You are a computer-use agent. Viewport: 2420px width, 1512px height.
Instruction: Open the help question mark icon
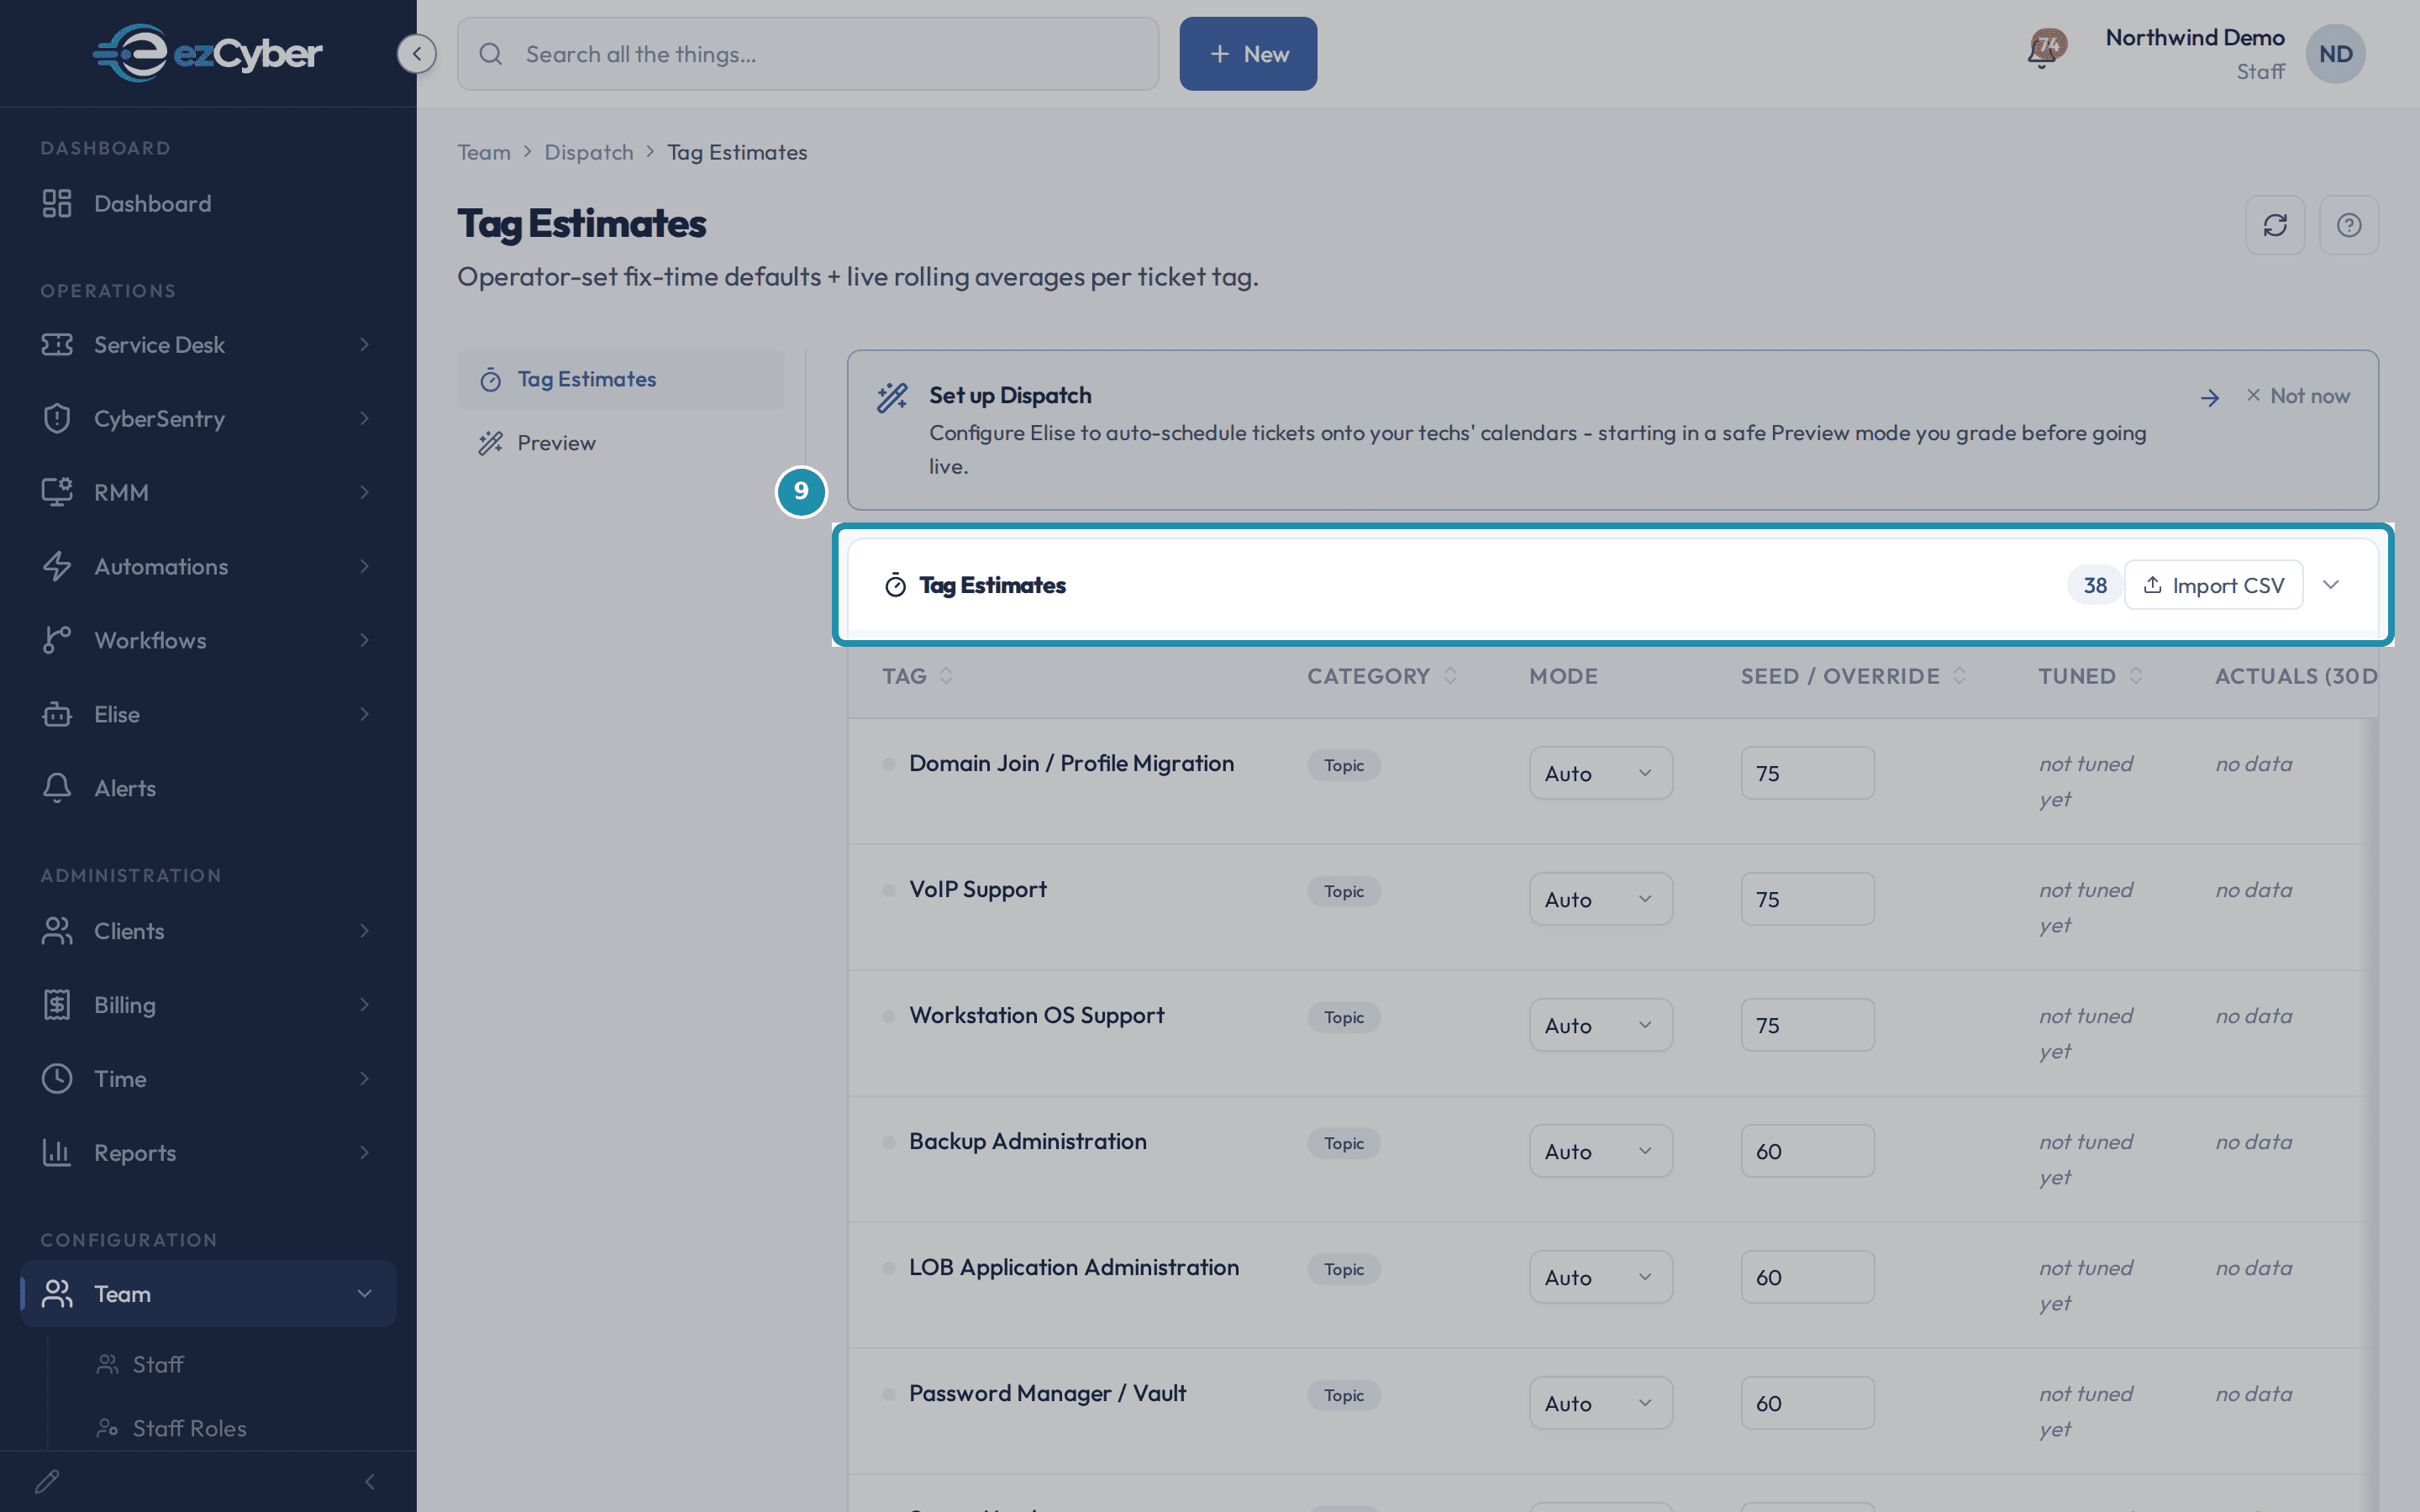2349,225
